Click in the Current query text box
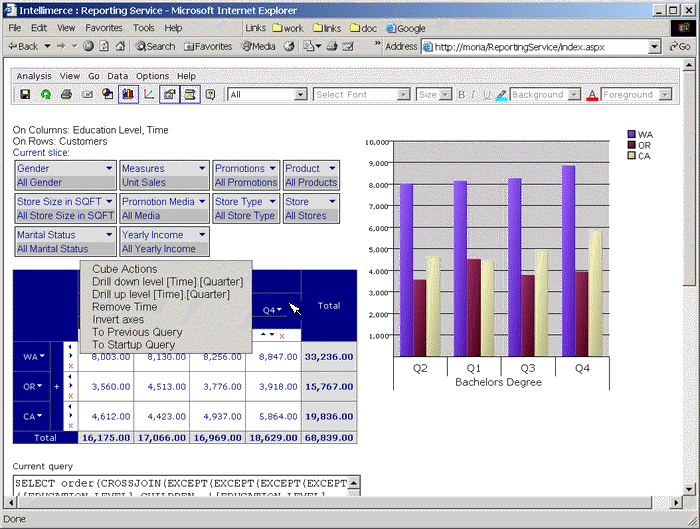The width and height of the screenshot is (700, 529). pyautogui.click(x=182, y=487)
